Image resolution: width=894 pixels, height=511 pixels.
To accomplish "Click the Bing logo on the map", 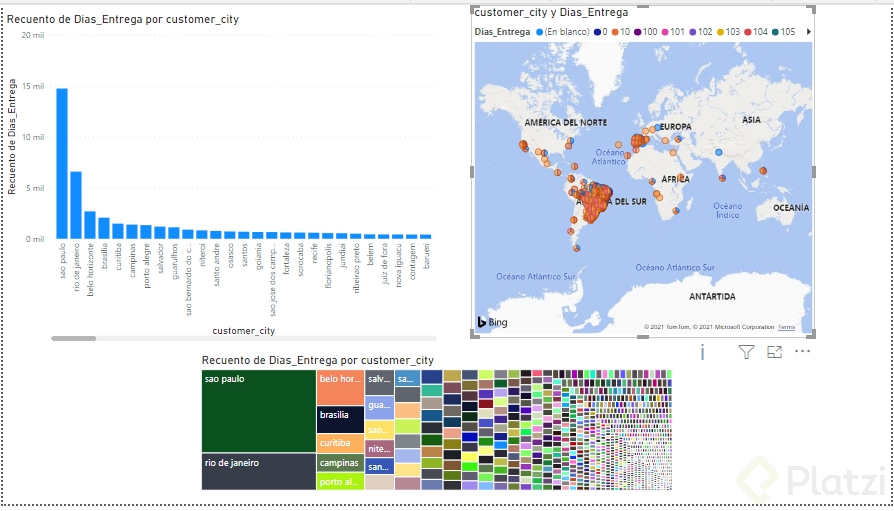I will pos(492,322).
